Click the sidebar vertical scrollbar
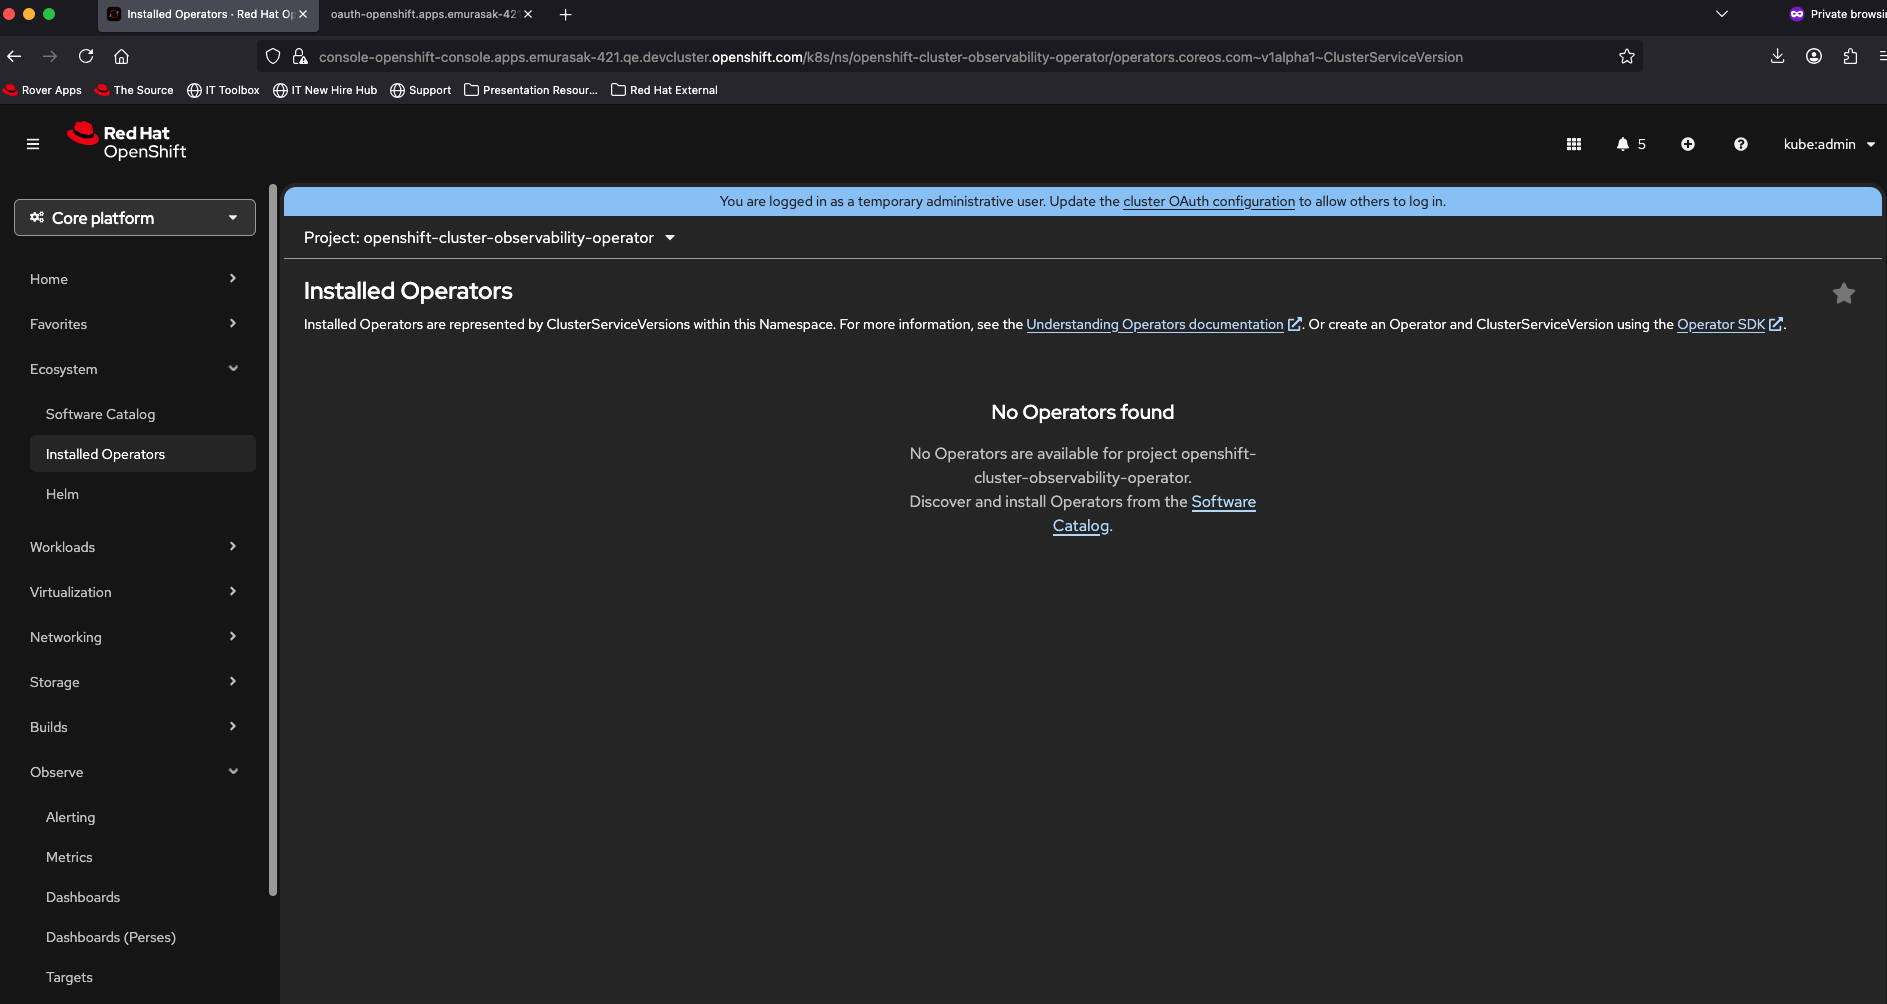This screenshot has height=1004, width=1887. pyautogui.click(x=273, y=540)
